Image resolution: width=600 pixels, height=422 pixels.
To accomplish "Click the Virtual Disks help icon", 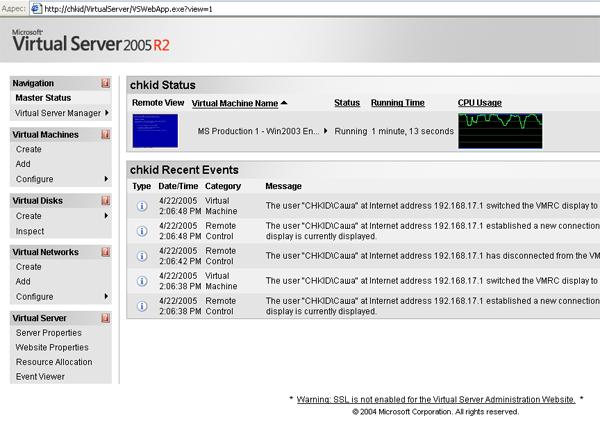I will point(106,201).
